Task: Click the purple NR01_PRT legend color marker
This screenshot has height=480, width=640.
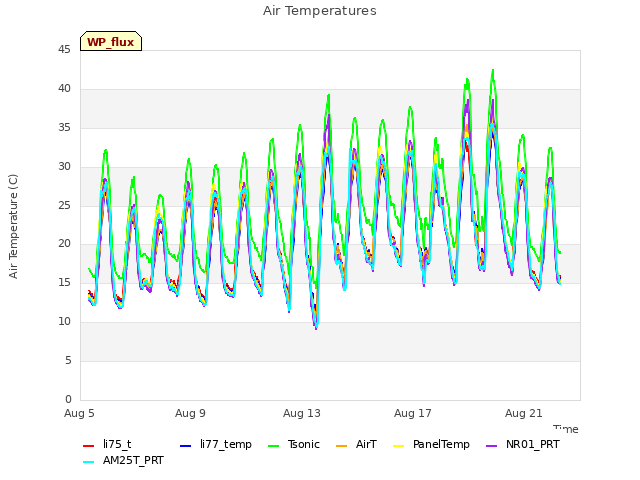Action: coord(491,446)
